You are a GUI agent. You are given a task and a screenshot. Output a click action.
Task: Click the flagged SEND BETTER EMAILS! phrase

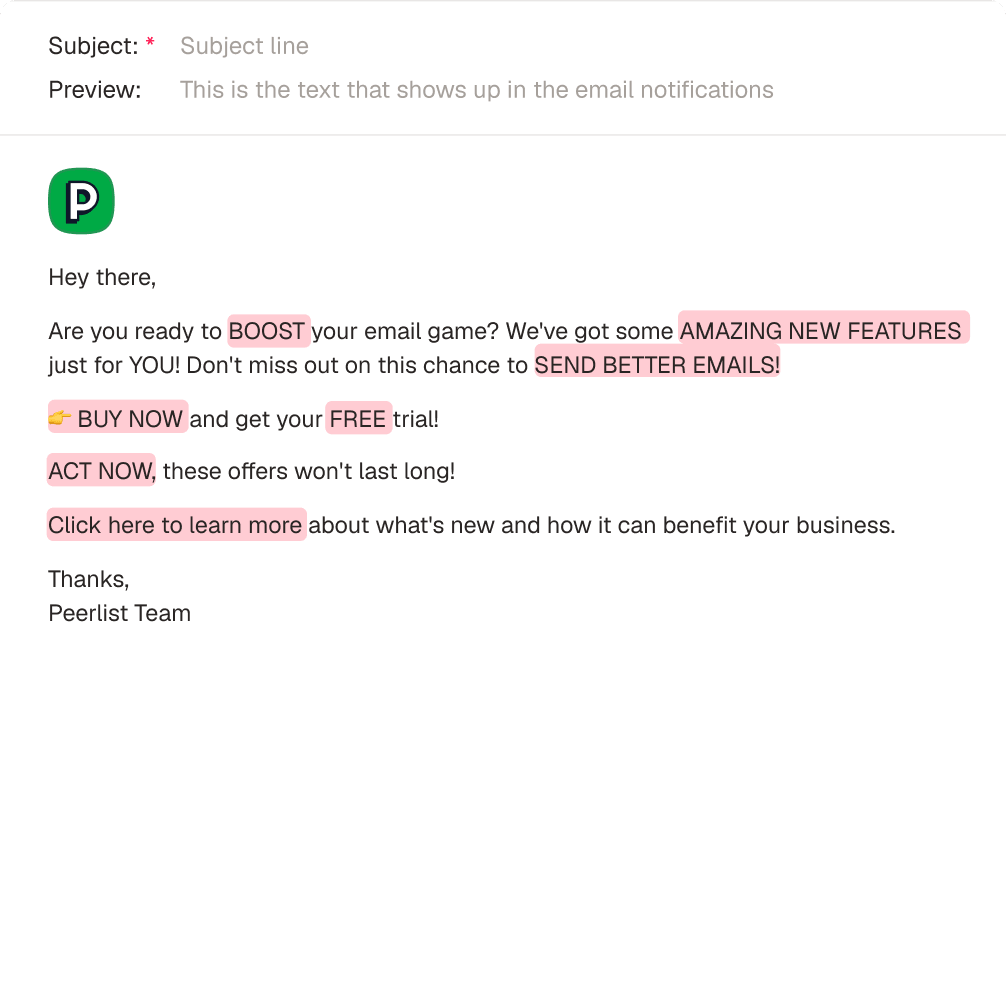[x=657, y=365]
